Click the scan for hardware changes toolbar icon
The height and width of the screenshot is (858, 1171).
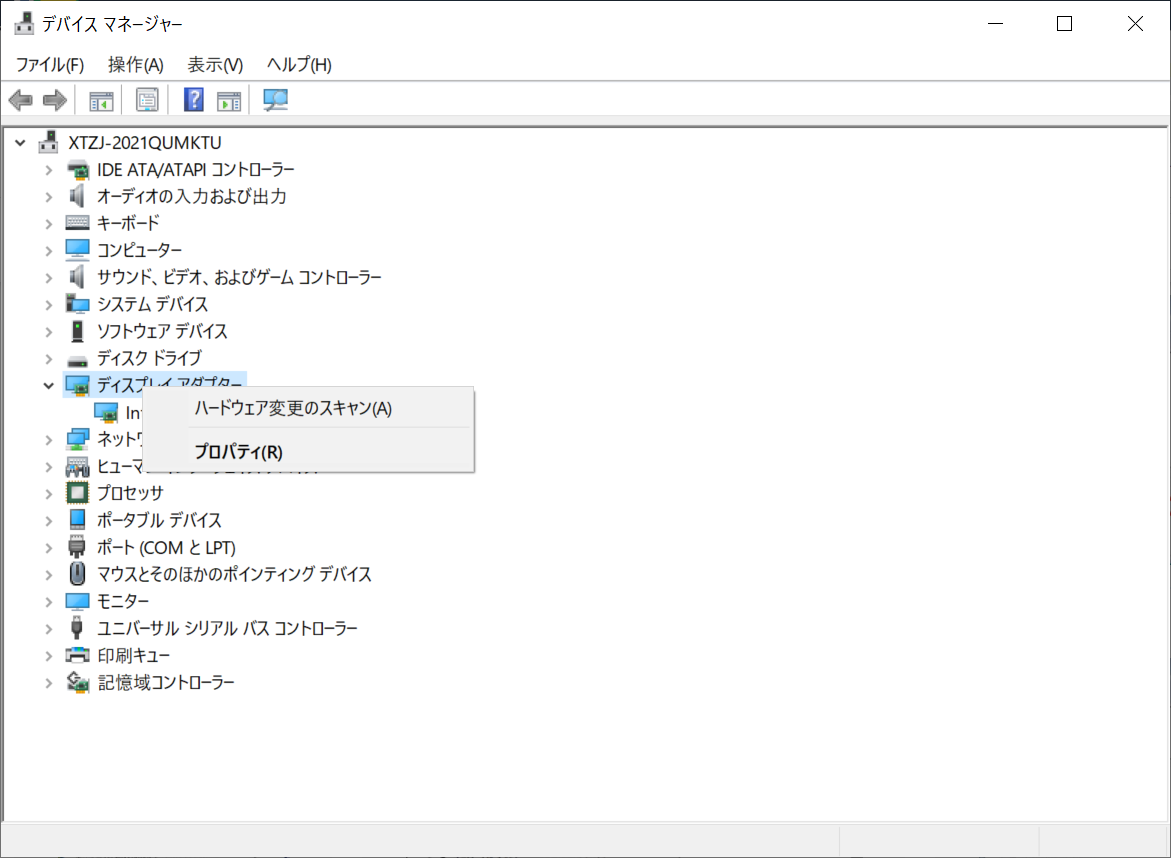click(x=275, y=100)
